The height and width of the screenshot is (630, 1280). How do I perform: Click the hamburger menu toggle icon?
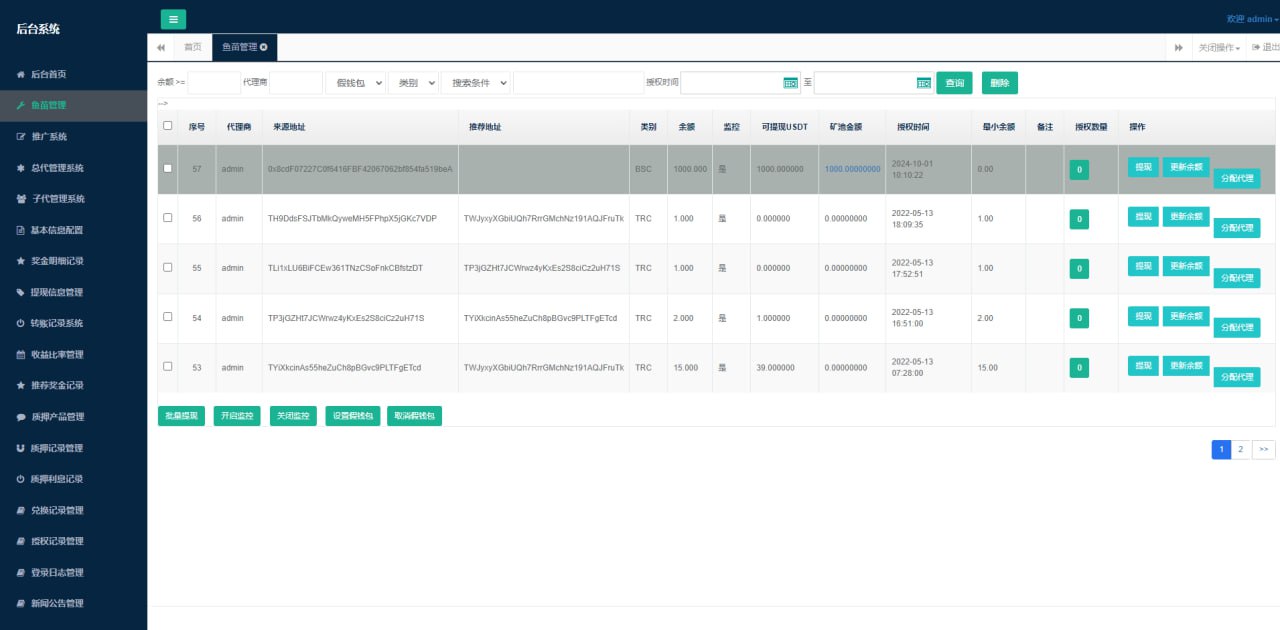tap(173, 19)
